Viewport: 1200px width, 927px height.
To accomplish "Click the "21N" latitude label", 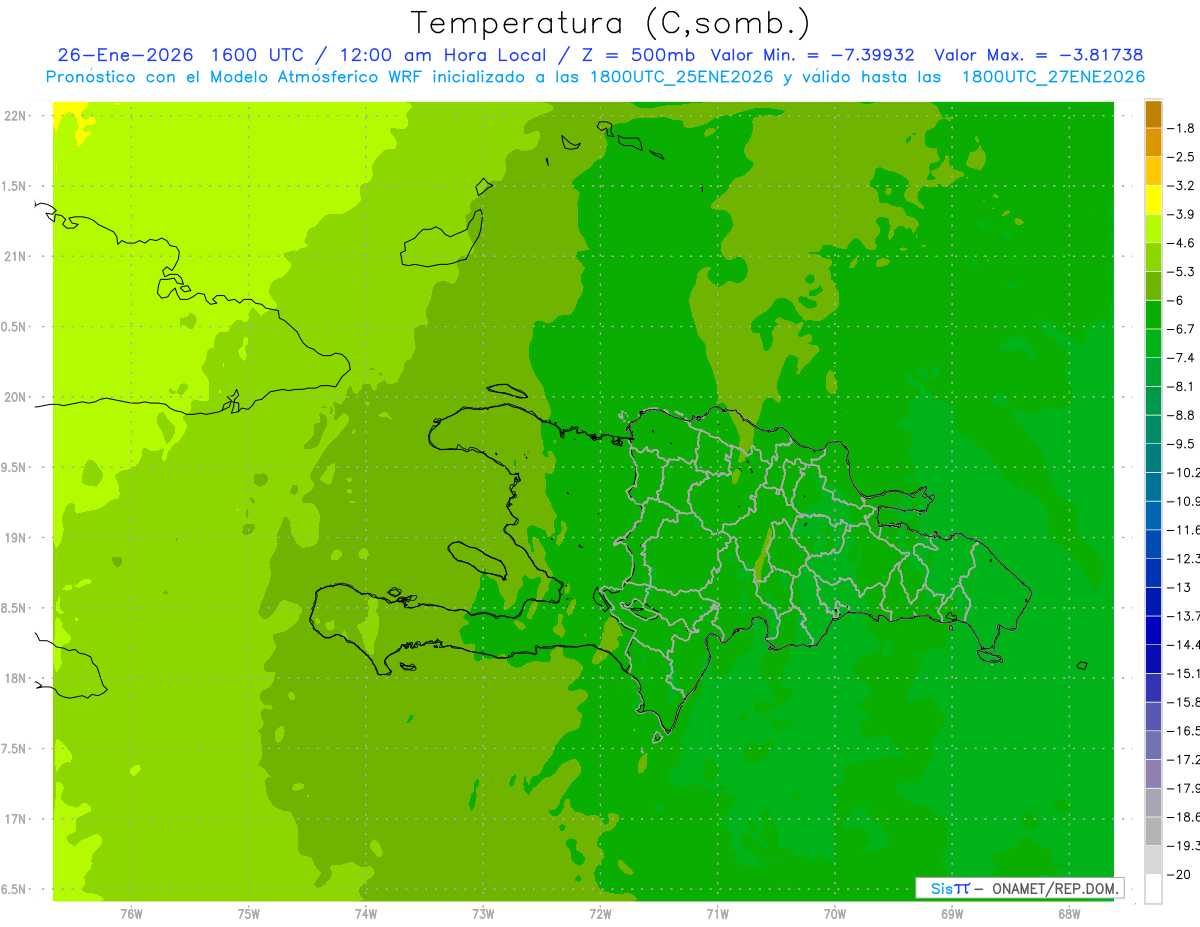I will pos(16,257).
